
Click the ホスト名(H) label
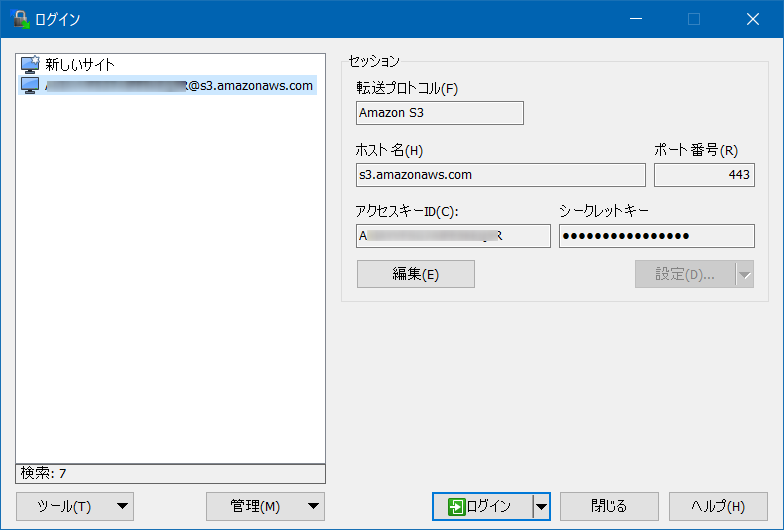click(x=389, y=150)
